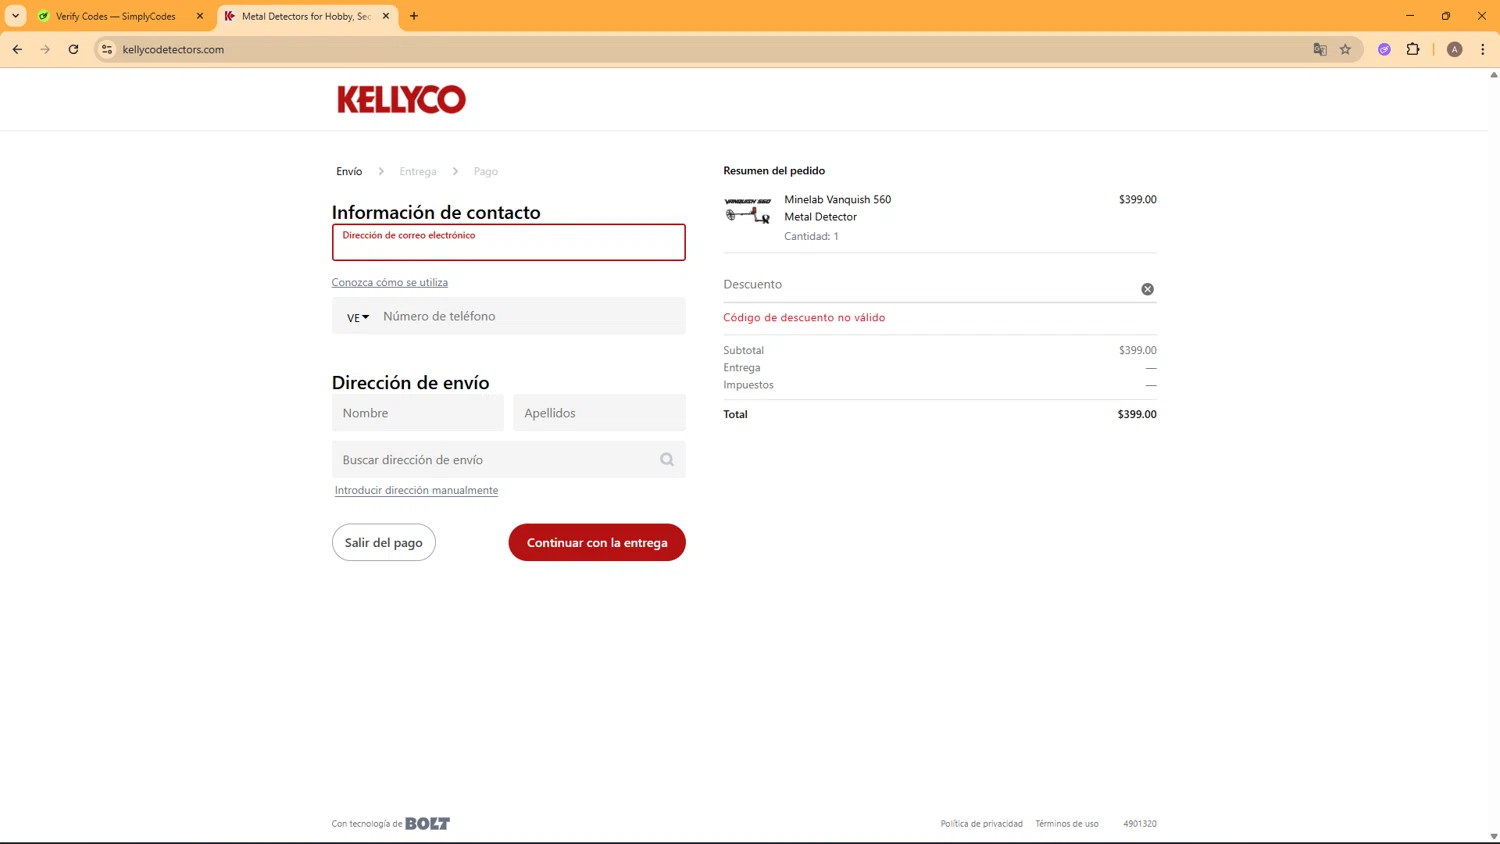This screenshot has width=1500, height=844.
Task: Click the Total $399.00 amount
Action: tap(1137, 414)
